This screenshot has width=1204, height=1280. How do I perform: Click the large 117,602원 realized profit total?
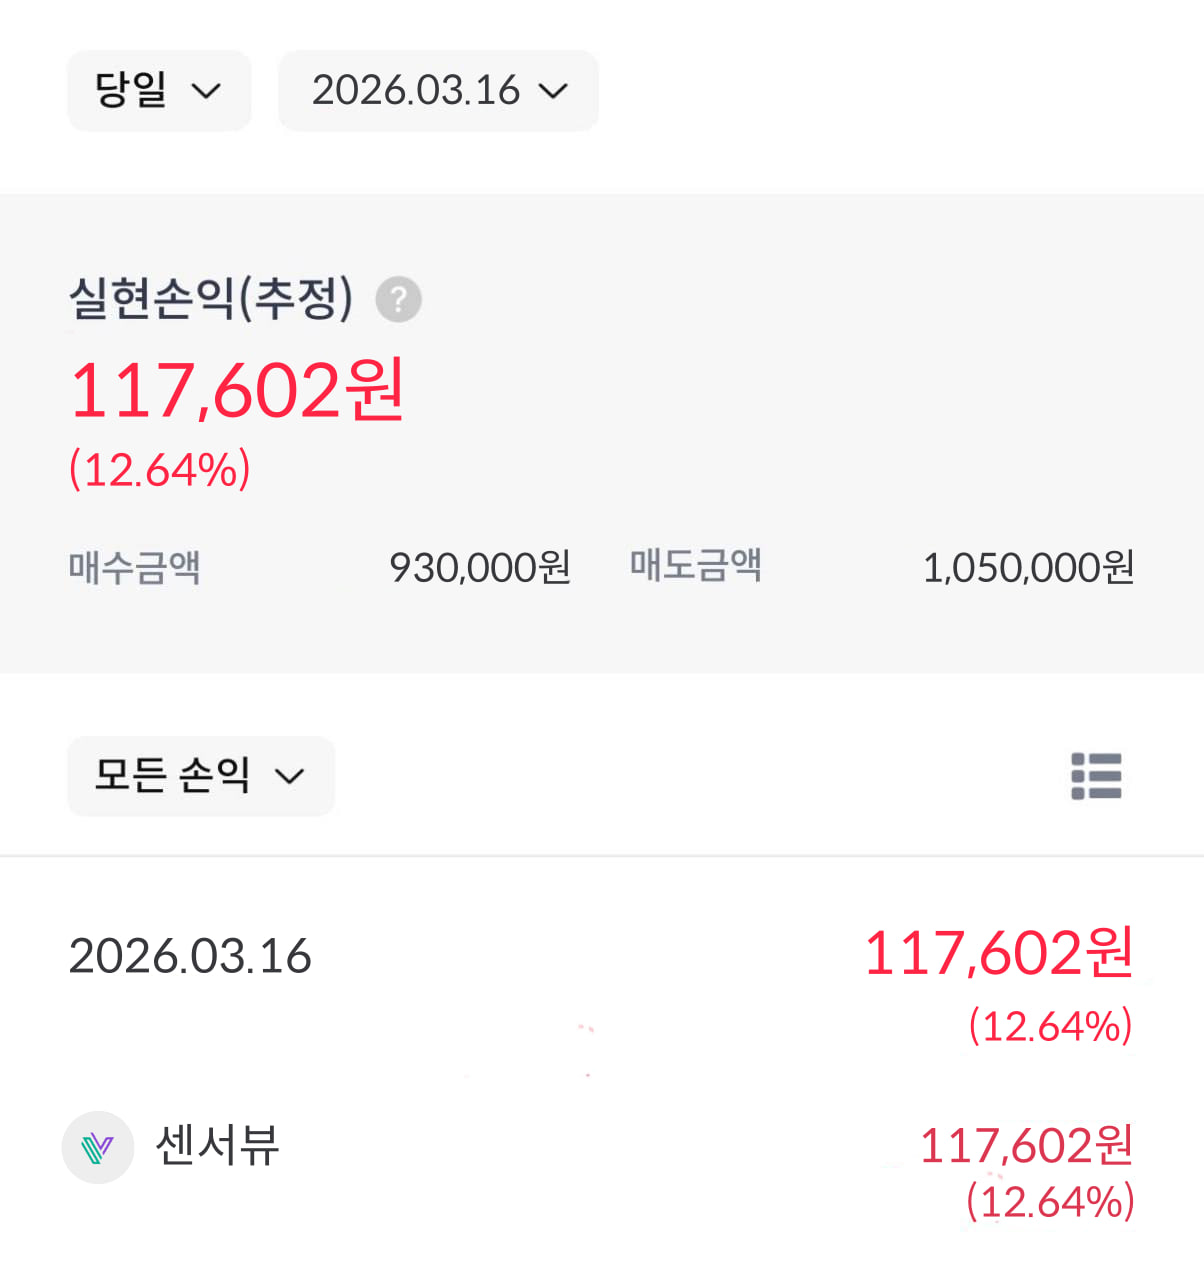pyautogui.click(x=237, y=390)
